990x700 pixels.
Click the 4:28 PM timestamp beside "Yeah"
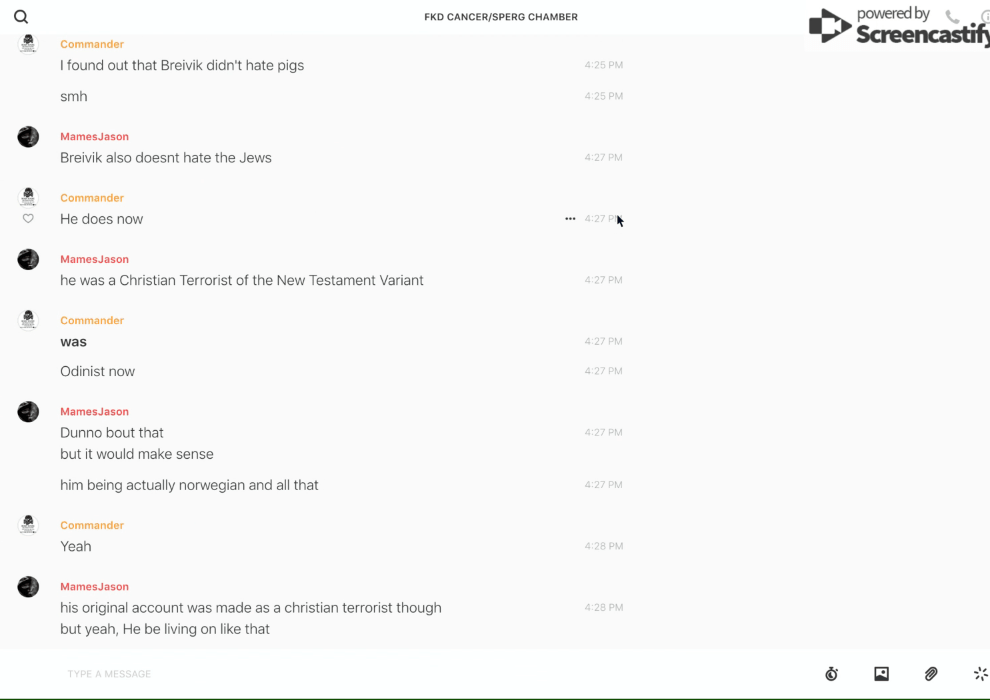coord(604,546)
